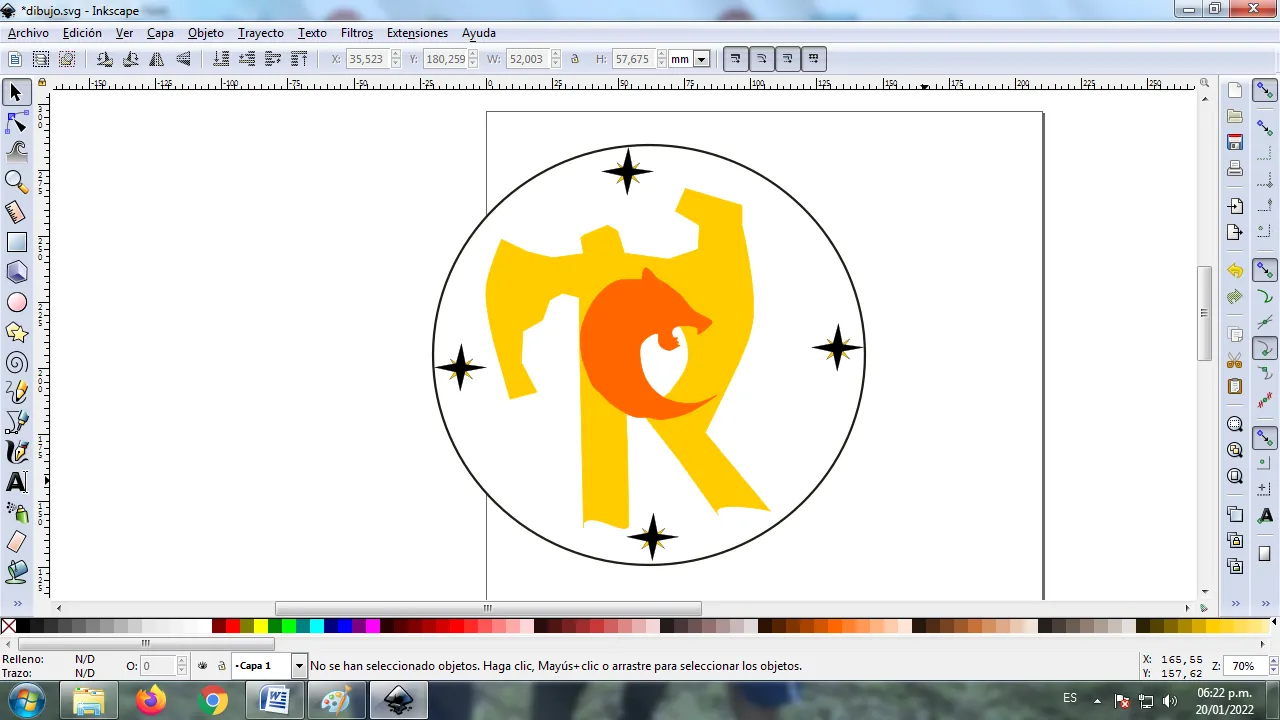
Task: Toggle the width/height ratio lock
Action: [575, 59]
